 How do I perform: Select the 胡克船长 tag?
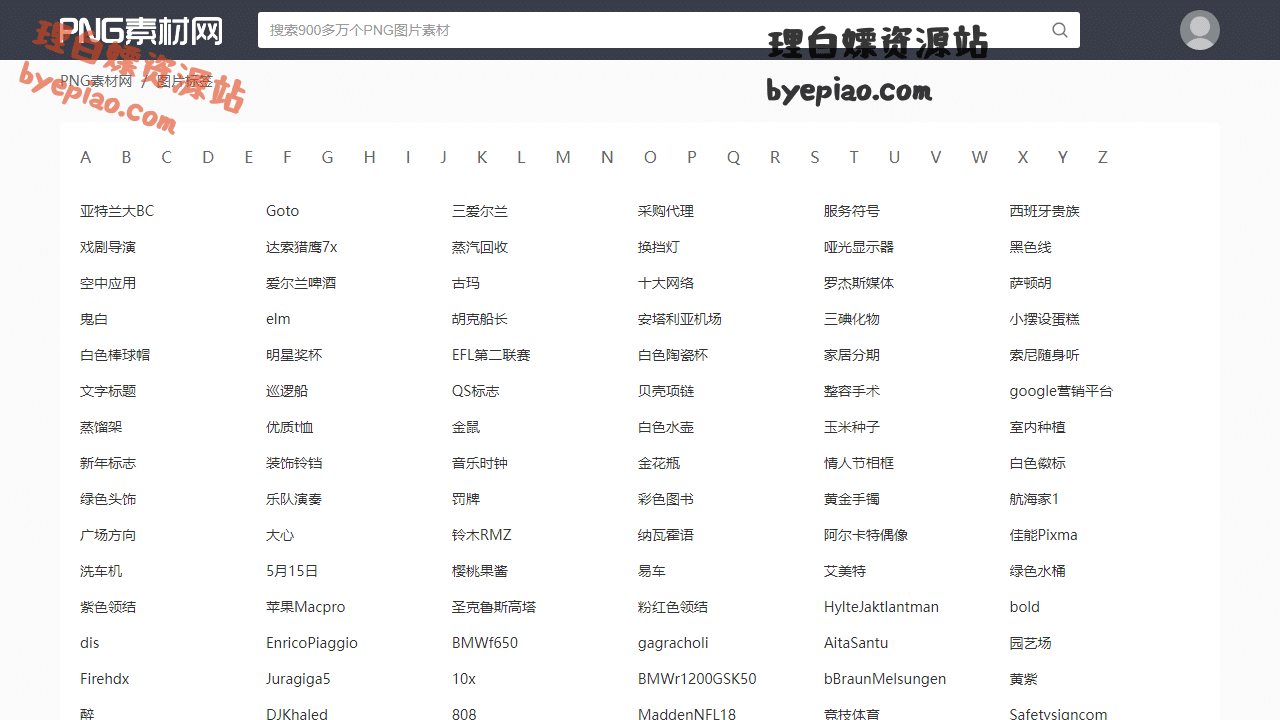click(480, 319)
